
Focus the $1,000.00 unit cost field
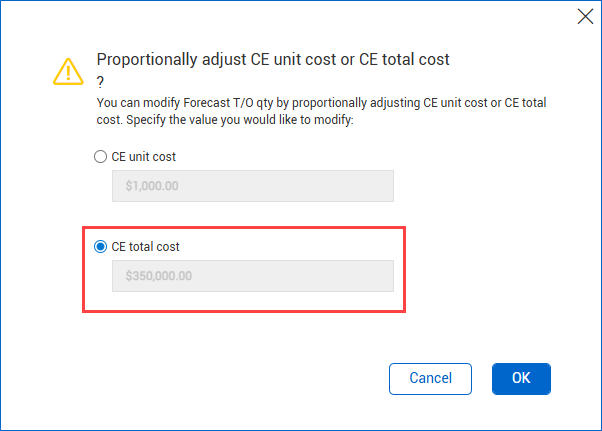(x=253, y=186)
